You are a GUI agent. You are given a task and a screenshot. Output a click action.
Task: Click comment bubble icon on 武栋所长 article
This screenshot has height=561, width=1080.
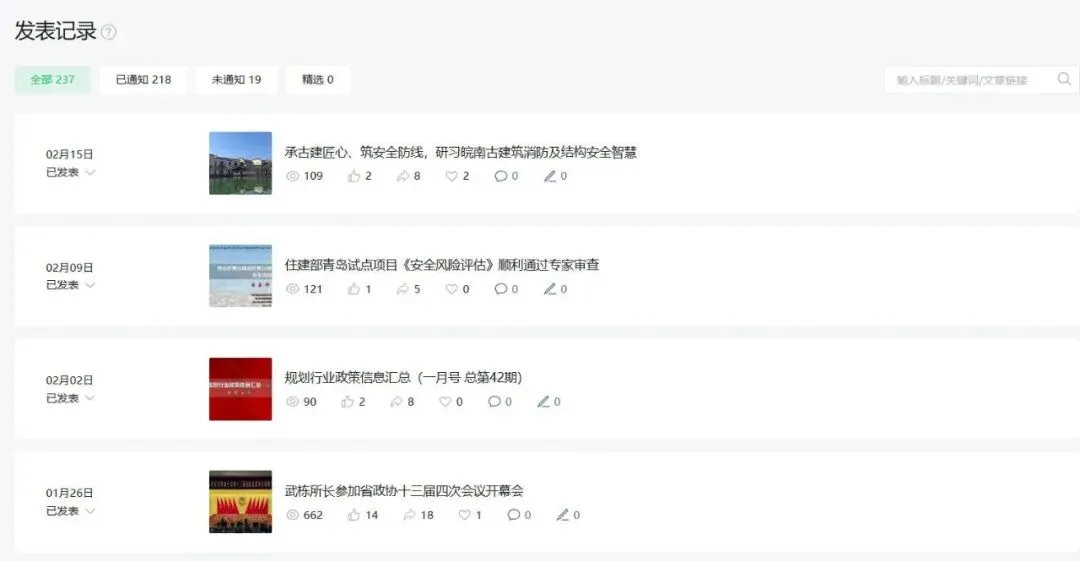coord(514,515)
